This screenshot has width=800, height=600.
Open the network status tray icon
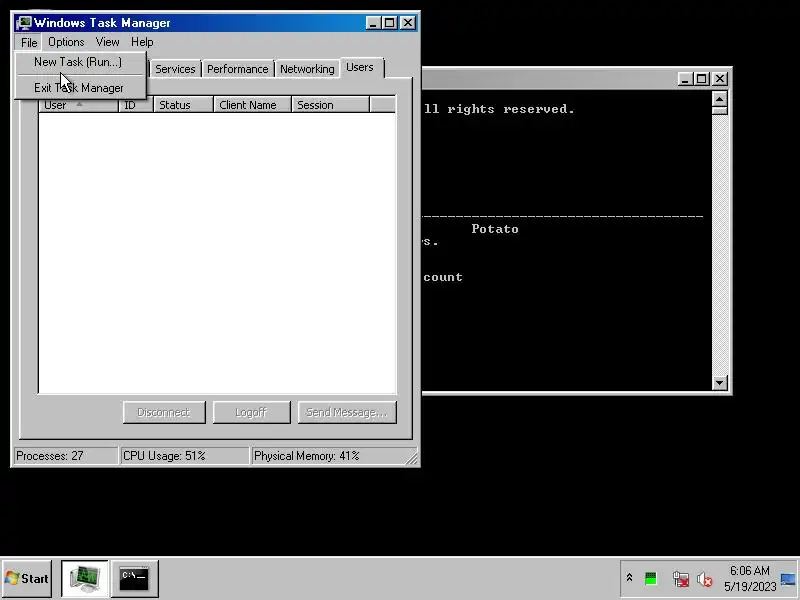pyautogui.click(x=681, y=579)
